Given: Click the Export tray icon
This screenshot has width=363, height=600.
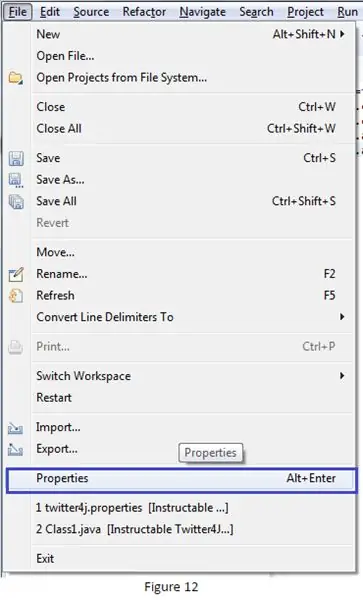Looking at the screenshot, I should coord(15,449).
